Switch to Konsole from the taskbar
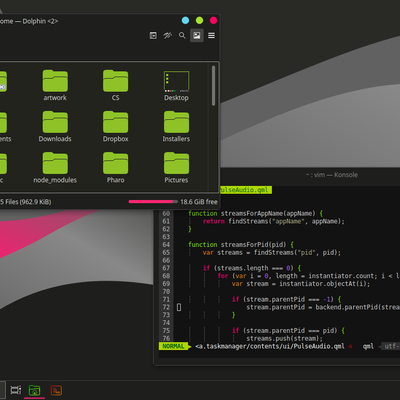 coord(56,390)
